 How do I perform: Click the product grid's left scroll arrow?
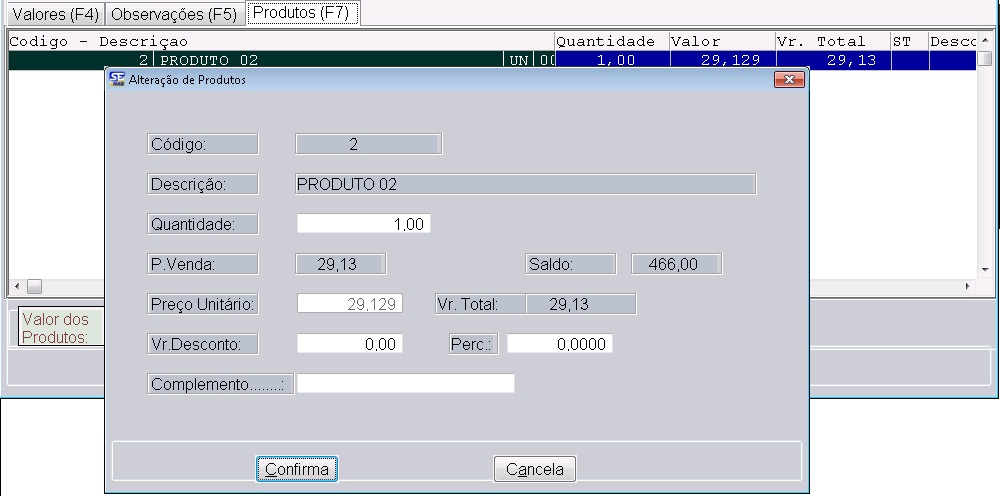(14, 287)
